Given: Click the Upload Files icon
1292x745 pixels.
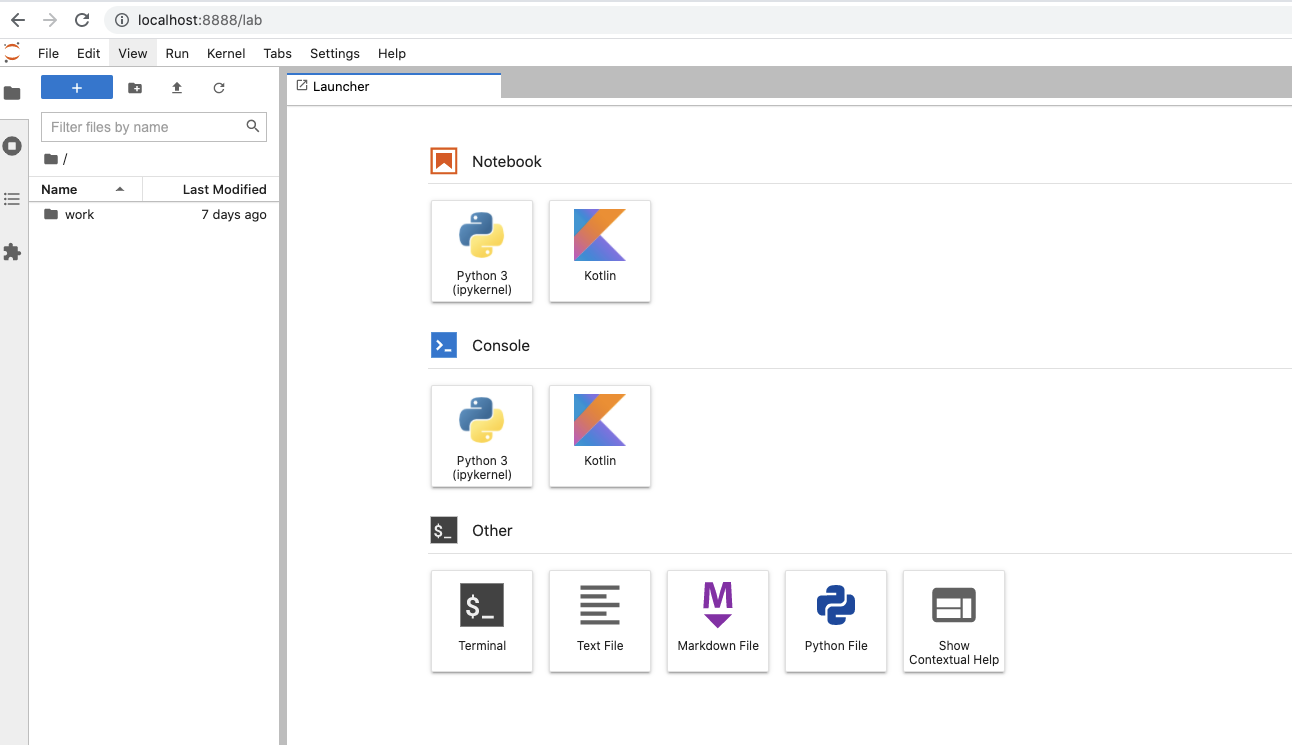Looking at the screenshot, I should pyautogui.click(x=177, y=88).
